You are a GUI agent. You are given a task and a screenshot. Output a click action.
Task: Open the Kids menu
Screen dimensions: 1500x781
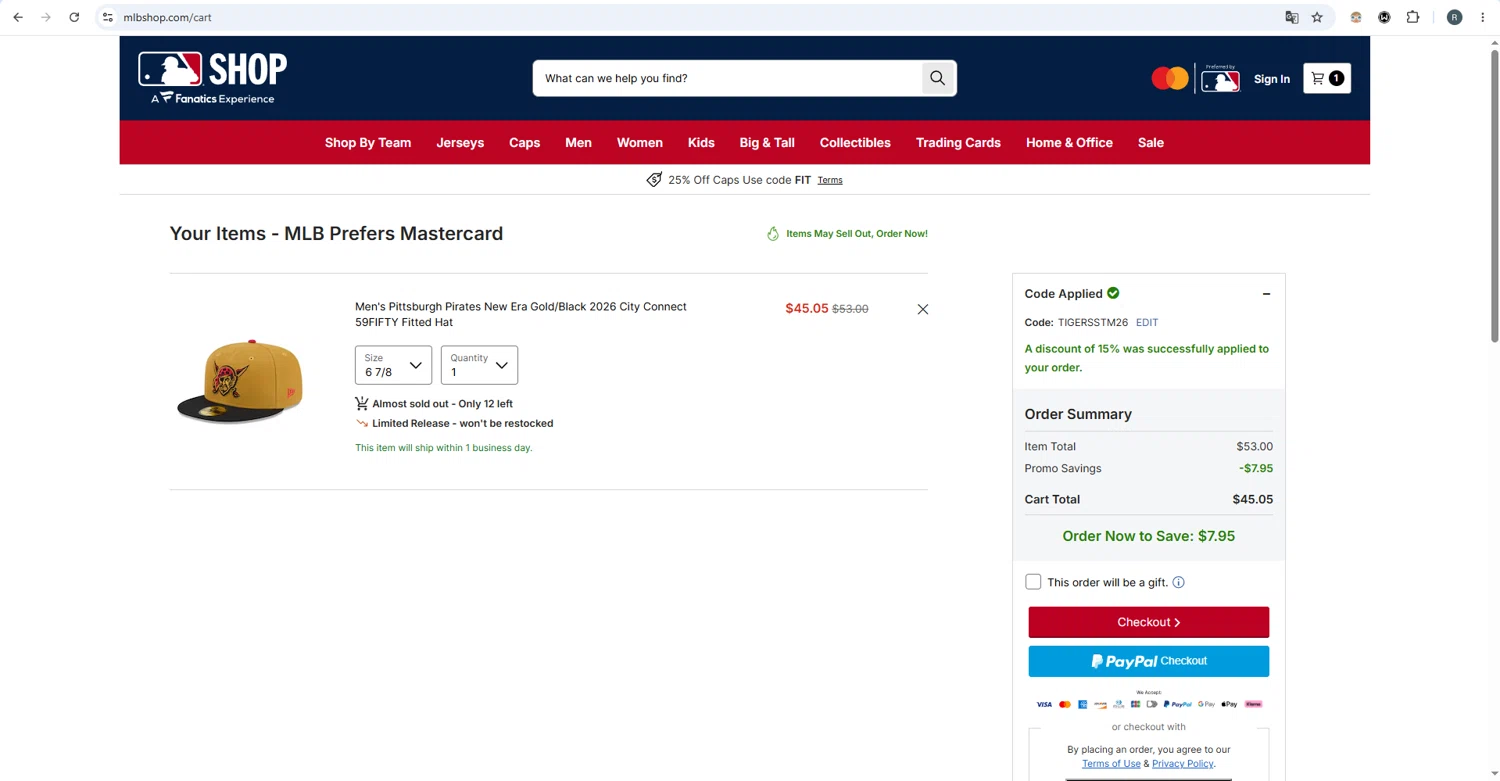point(701,143)
